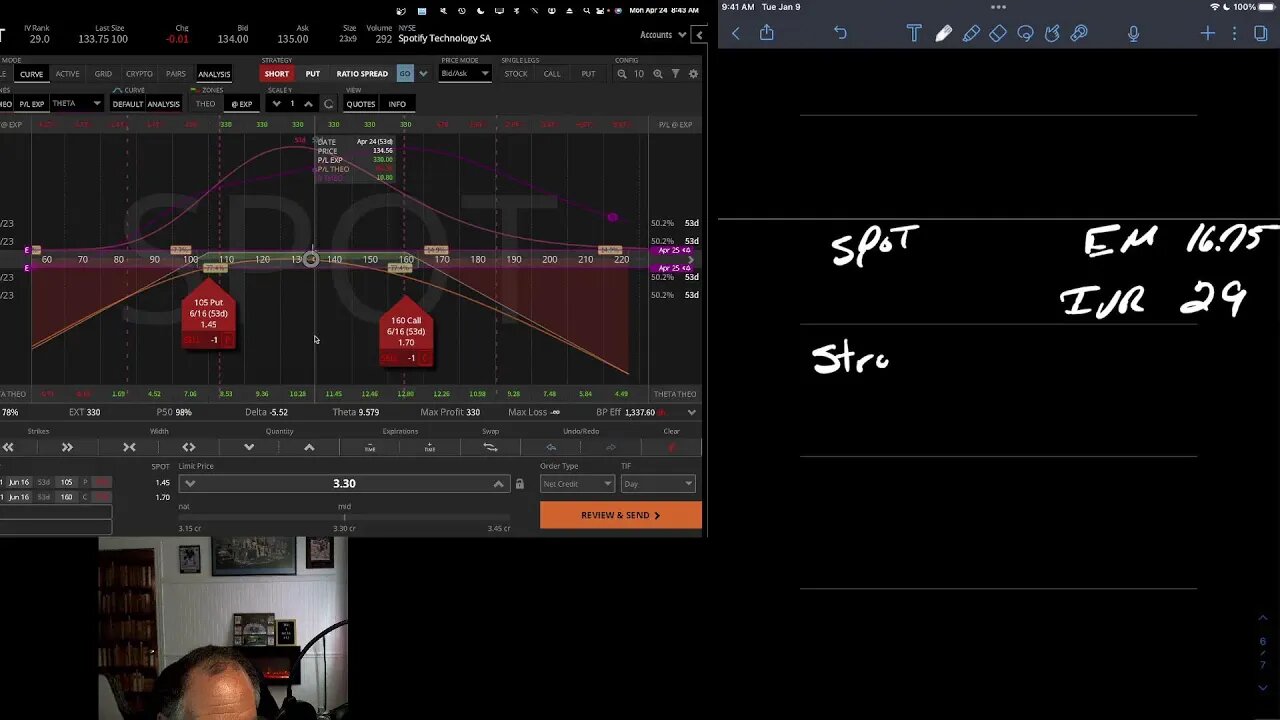Collapse the sidebar arrow beside Accounts
Image resolution: width=1280 pixels, height=720 pixels.
click(x=699, y=35)
